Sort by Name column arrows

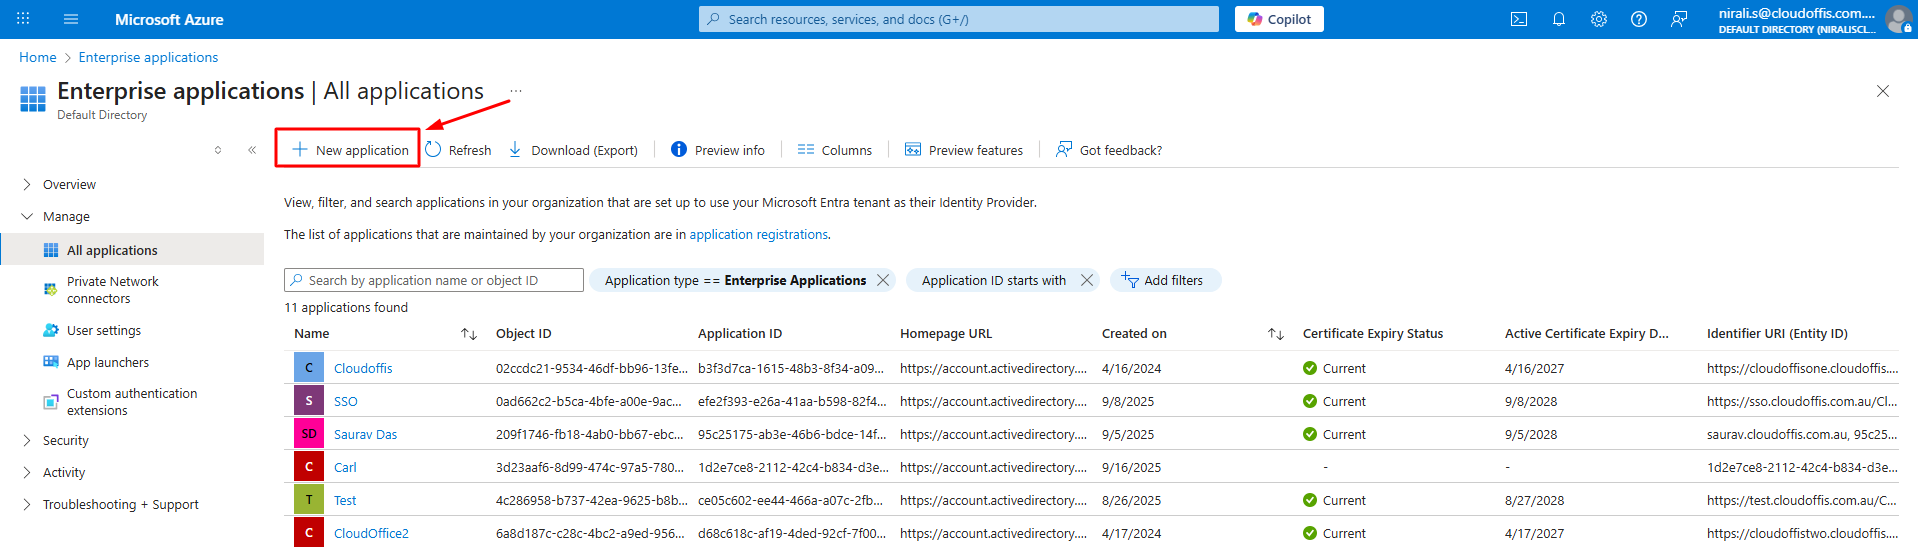[x=468, y=334]
